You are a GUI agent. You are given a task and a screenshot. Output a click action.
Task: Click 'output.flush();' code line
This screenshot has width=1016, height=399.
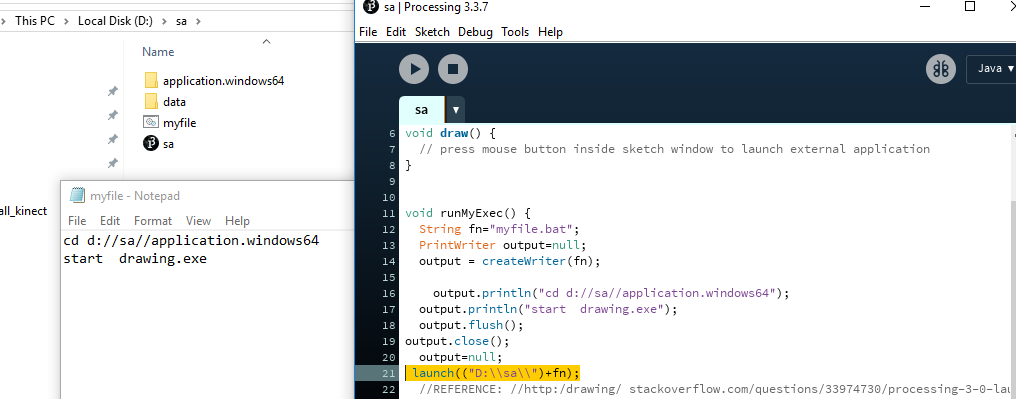[x=471, y=325]
